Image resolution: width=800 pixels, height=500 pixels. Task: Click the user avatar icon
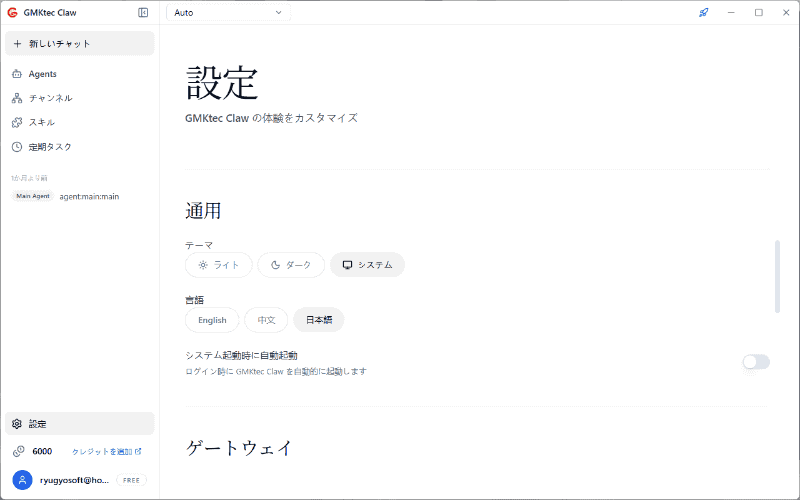22,480
